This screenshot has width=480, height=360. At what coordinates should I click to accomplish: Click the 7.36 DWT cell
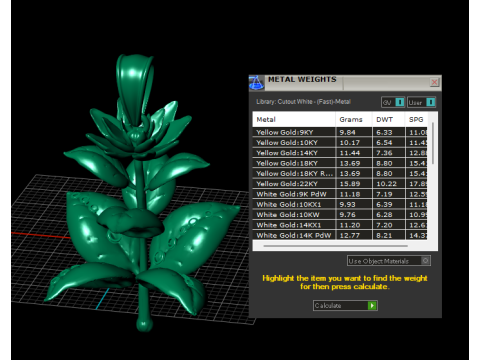pyautogui.click(x=389, y=153)
